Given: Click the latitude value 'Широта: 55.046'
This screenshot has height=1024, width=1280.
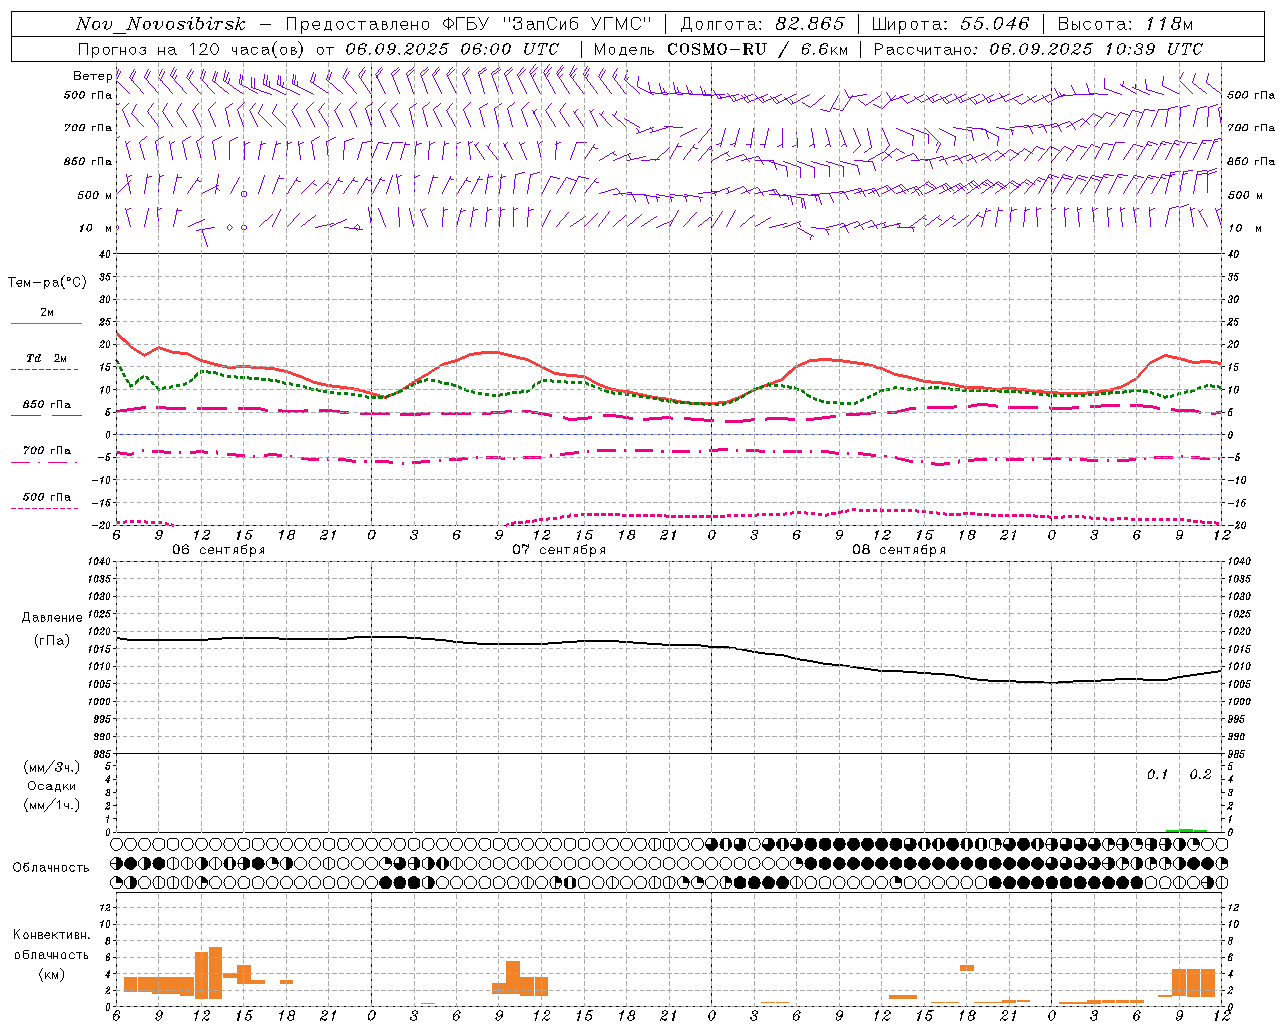Looking at the screenshot, I should (951, 24).
